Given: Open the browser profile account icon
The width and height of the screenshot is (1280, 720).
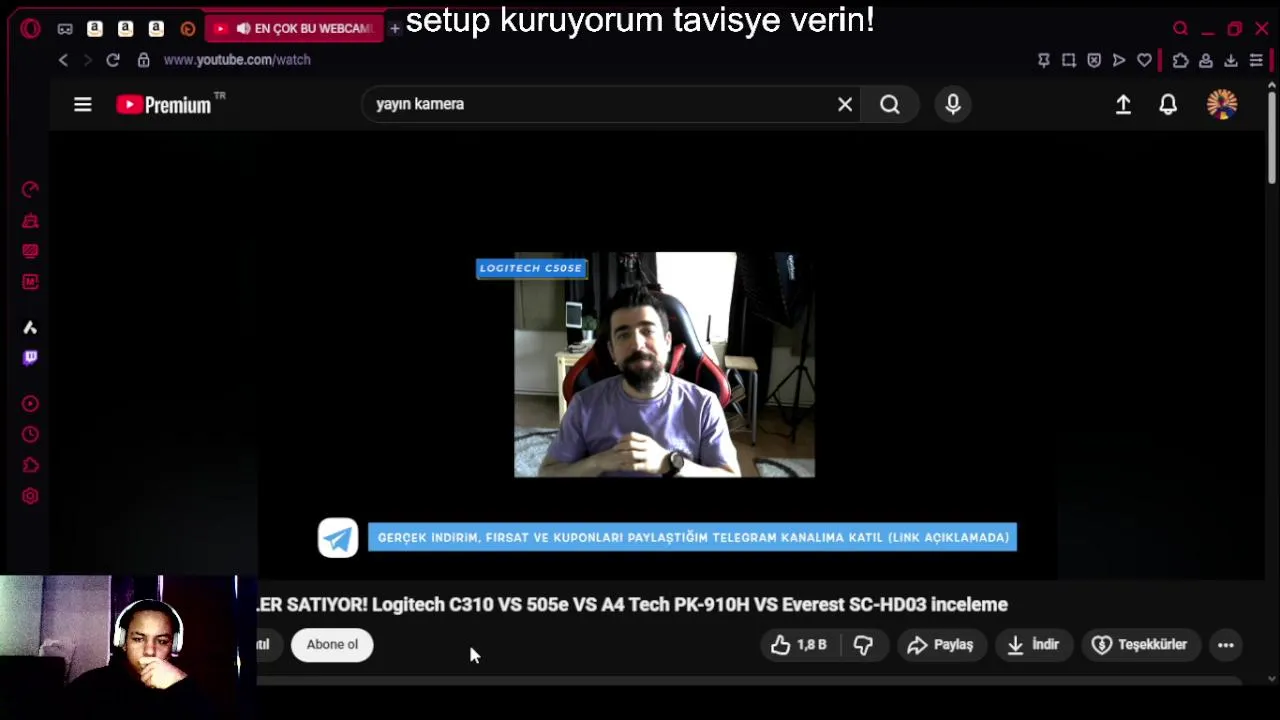Looking at the screenshot, I should point(1206,60).
